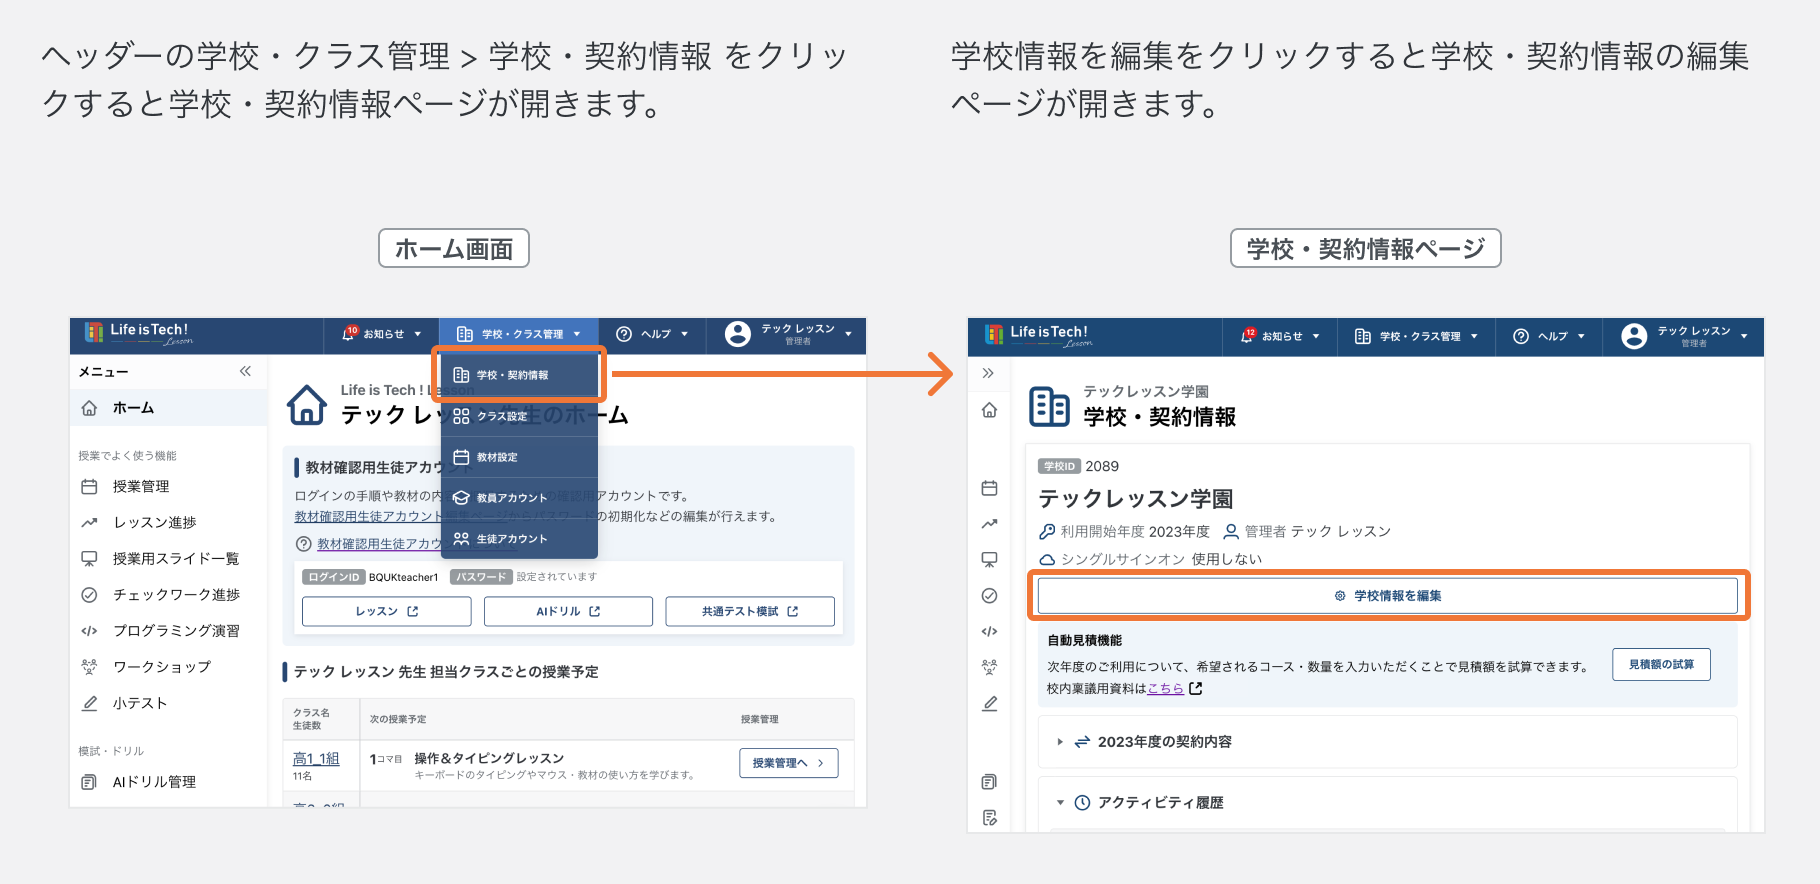
Task: Open 学校・クラス管理 dropdown on contract info page
Action: (x=1416, y=337)
